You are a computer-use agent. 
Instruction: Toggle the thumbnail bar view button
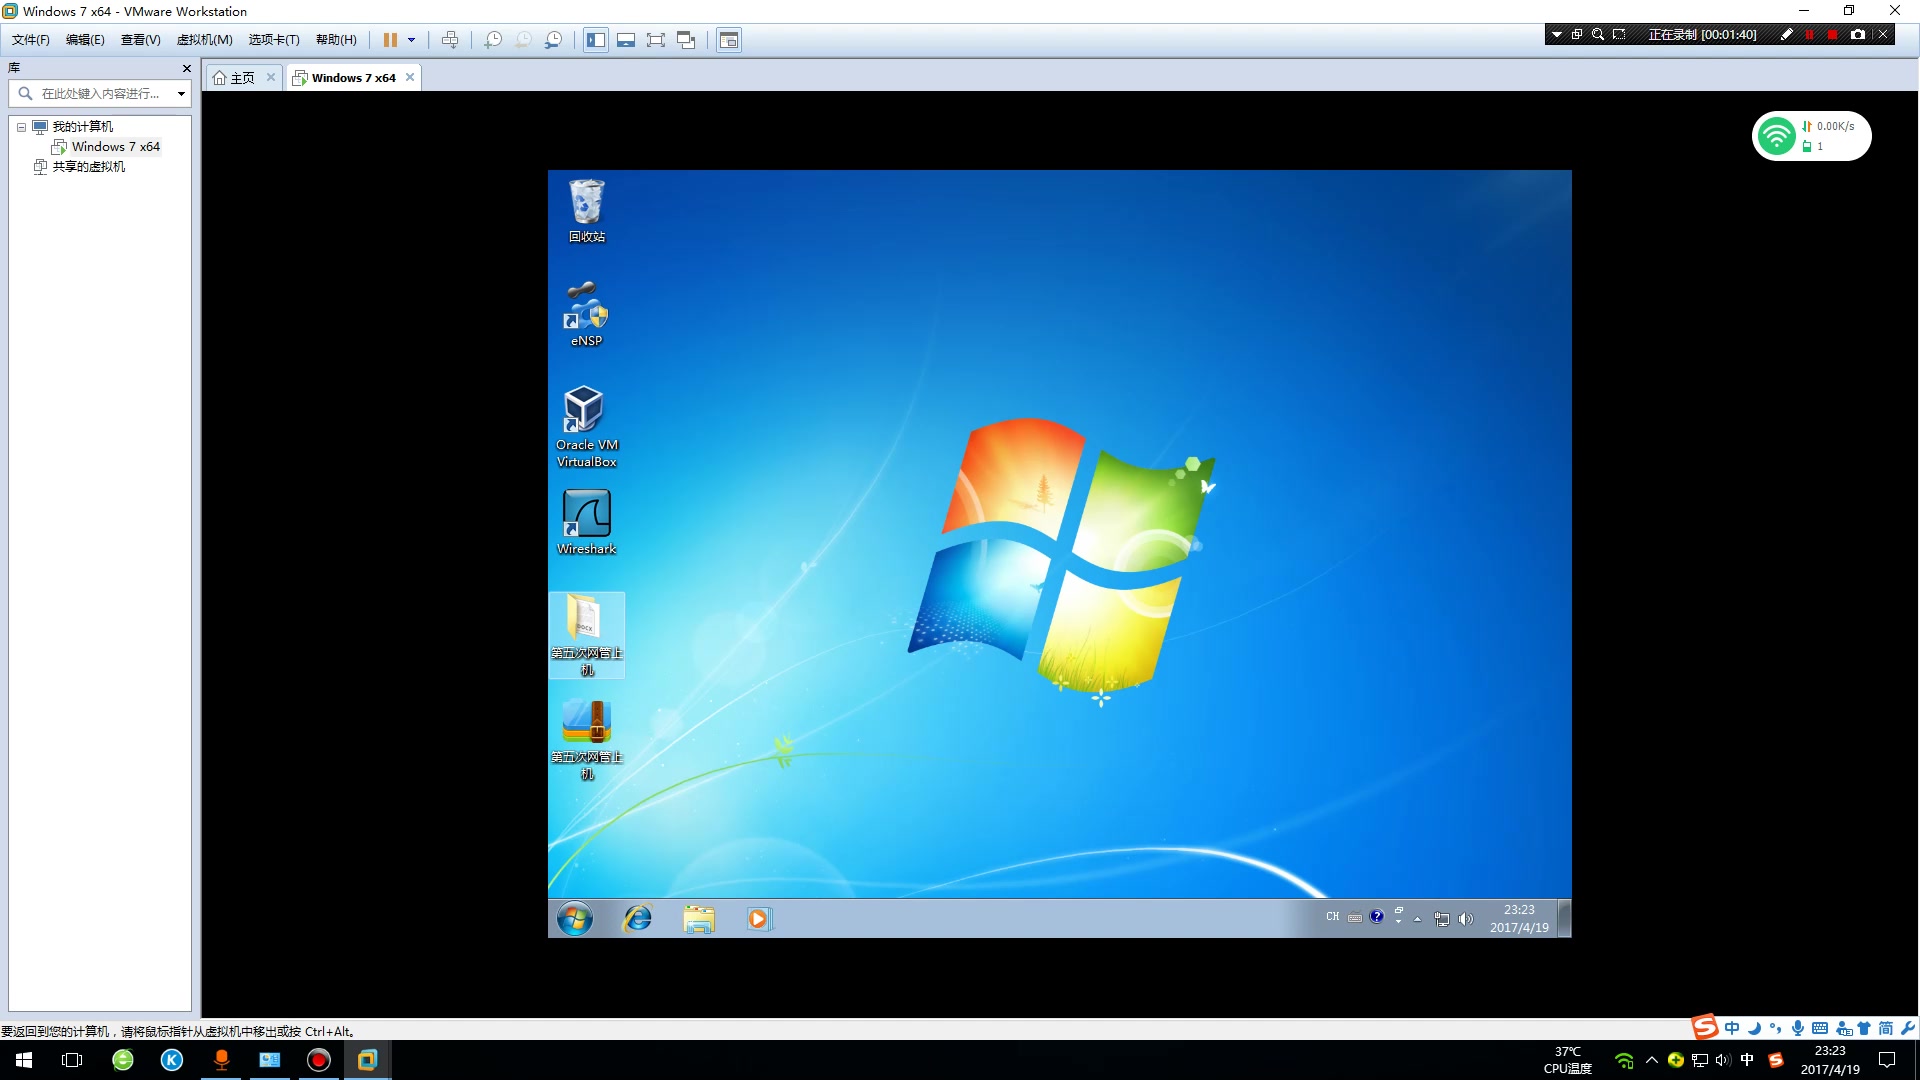click(x=626, y=40)
